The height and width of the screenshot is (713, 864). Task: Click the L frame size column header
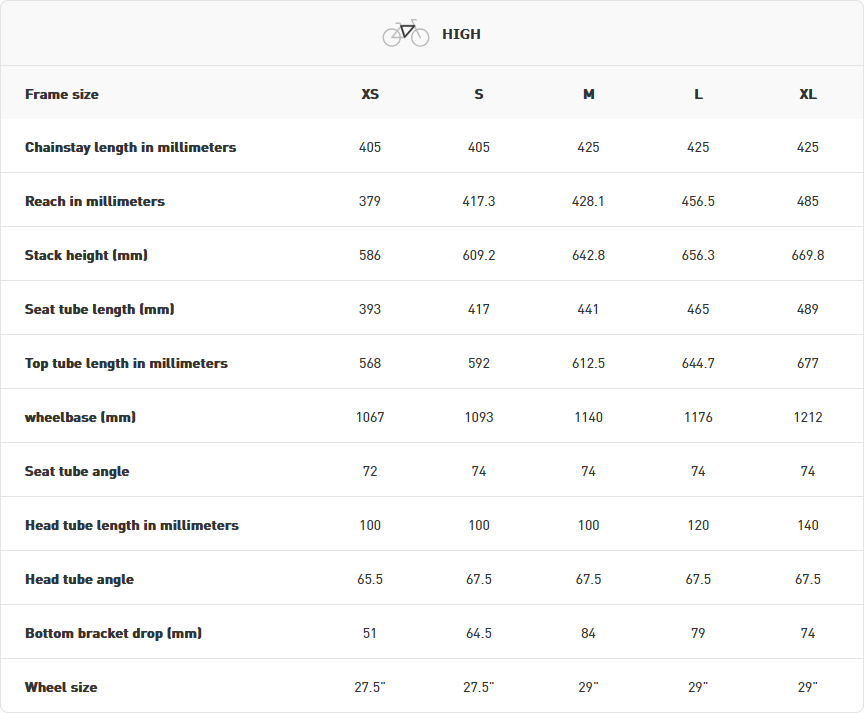coord(698,94)
